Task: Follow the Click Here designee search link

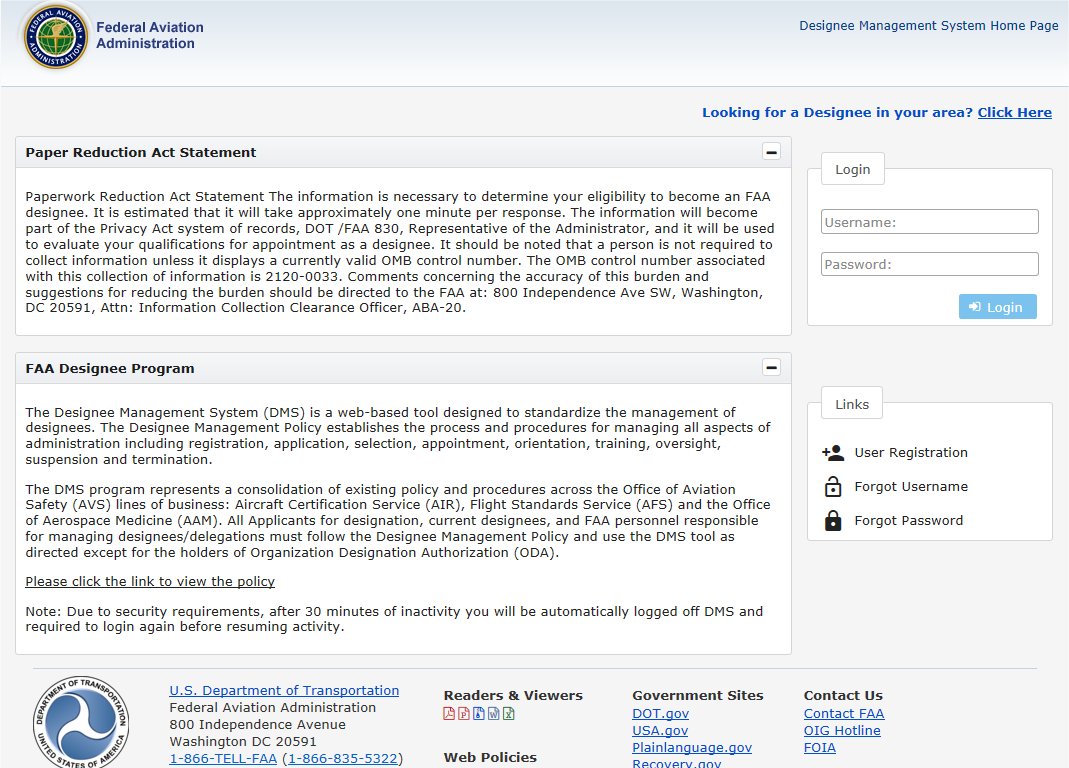Action: click(x=1014, y=113)
